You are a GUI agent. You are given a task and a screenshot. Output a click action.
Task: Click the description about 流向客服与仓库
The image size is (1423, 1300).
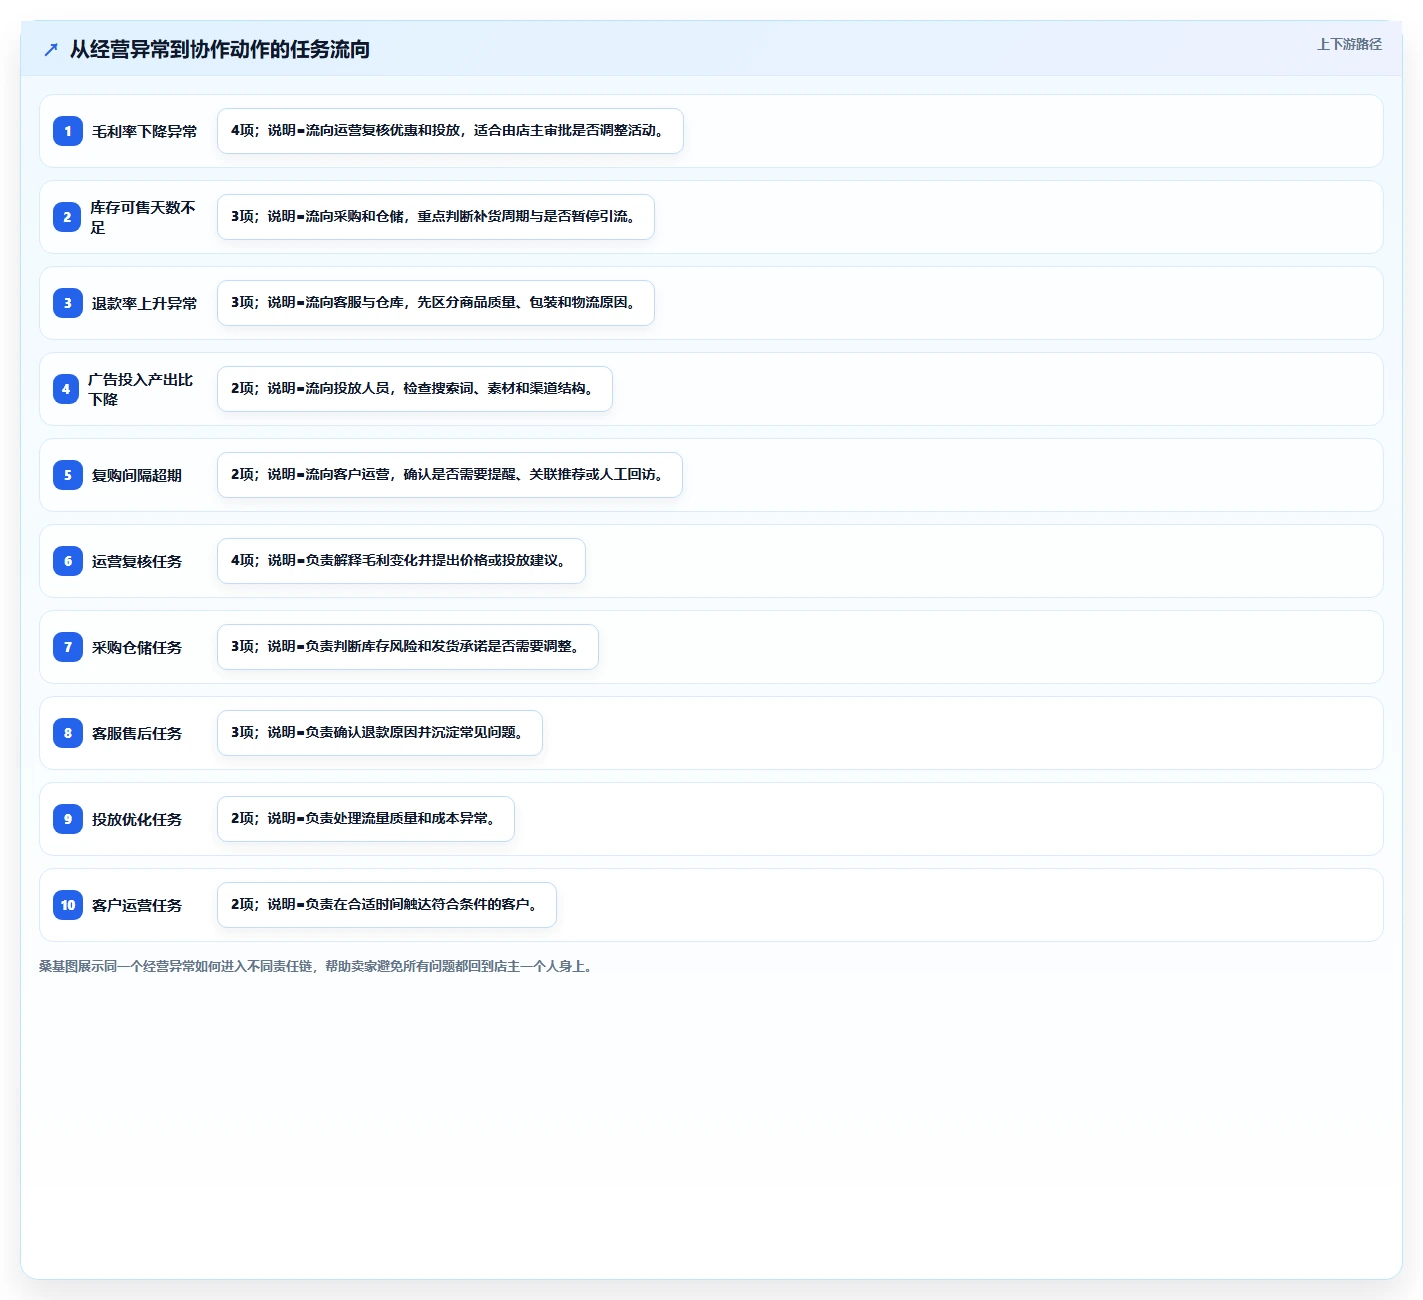(x=436, y=303)
